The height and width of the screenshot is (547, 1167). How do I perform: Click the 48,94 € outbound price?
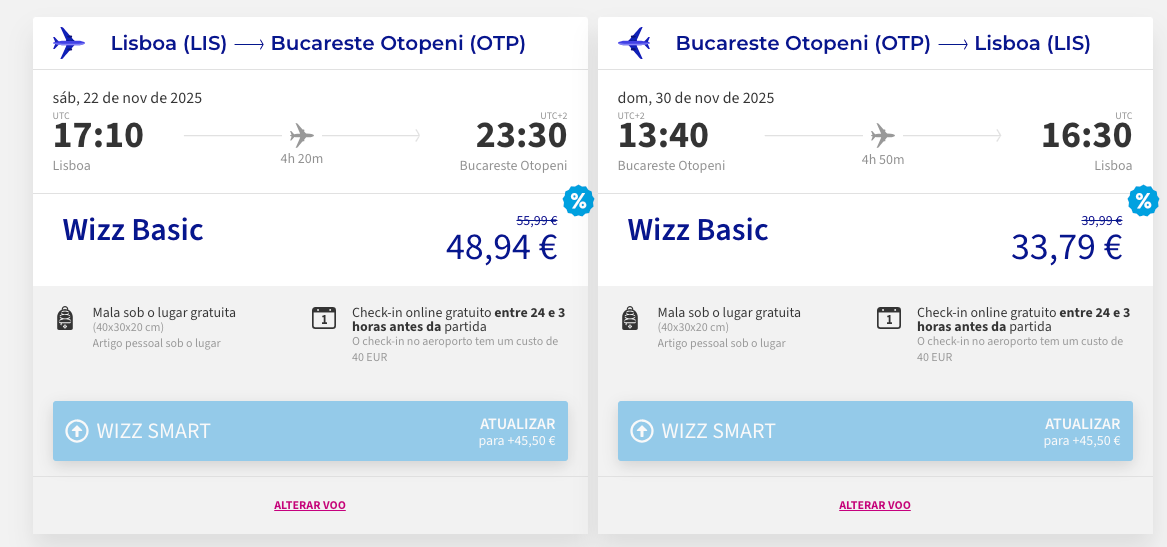(x=501, y=247)
